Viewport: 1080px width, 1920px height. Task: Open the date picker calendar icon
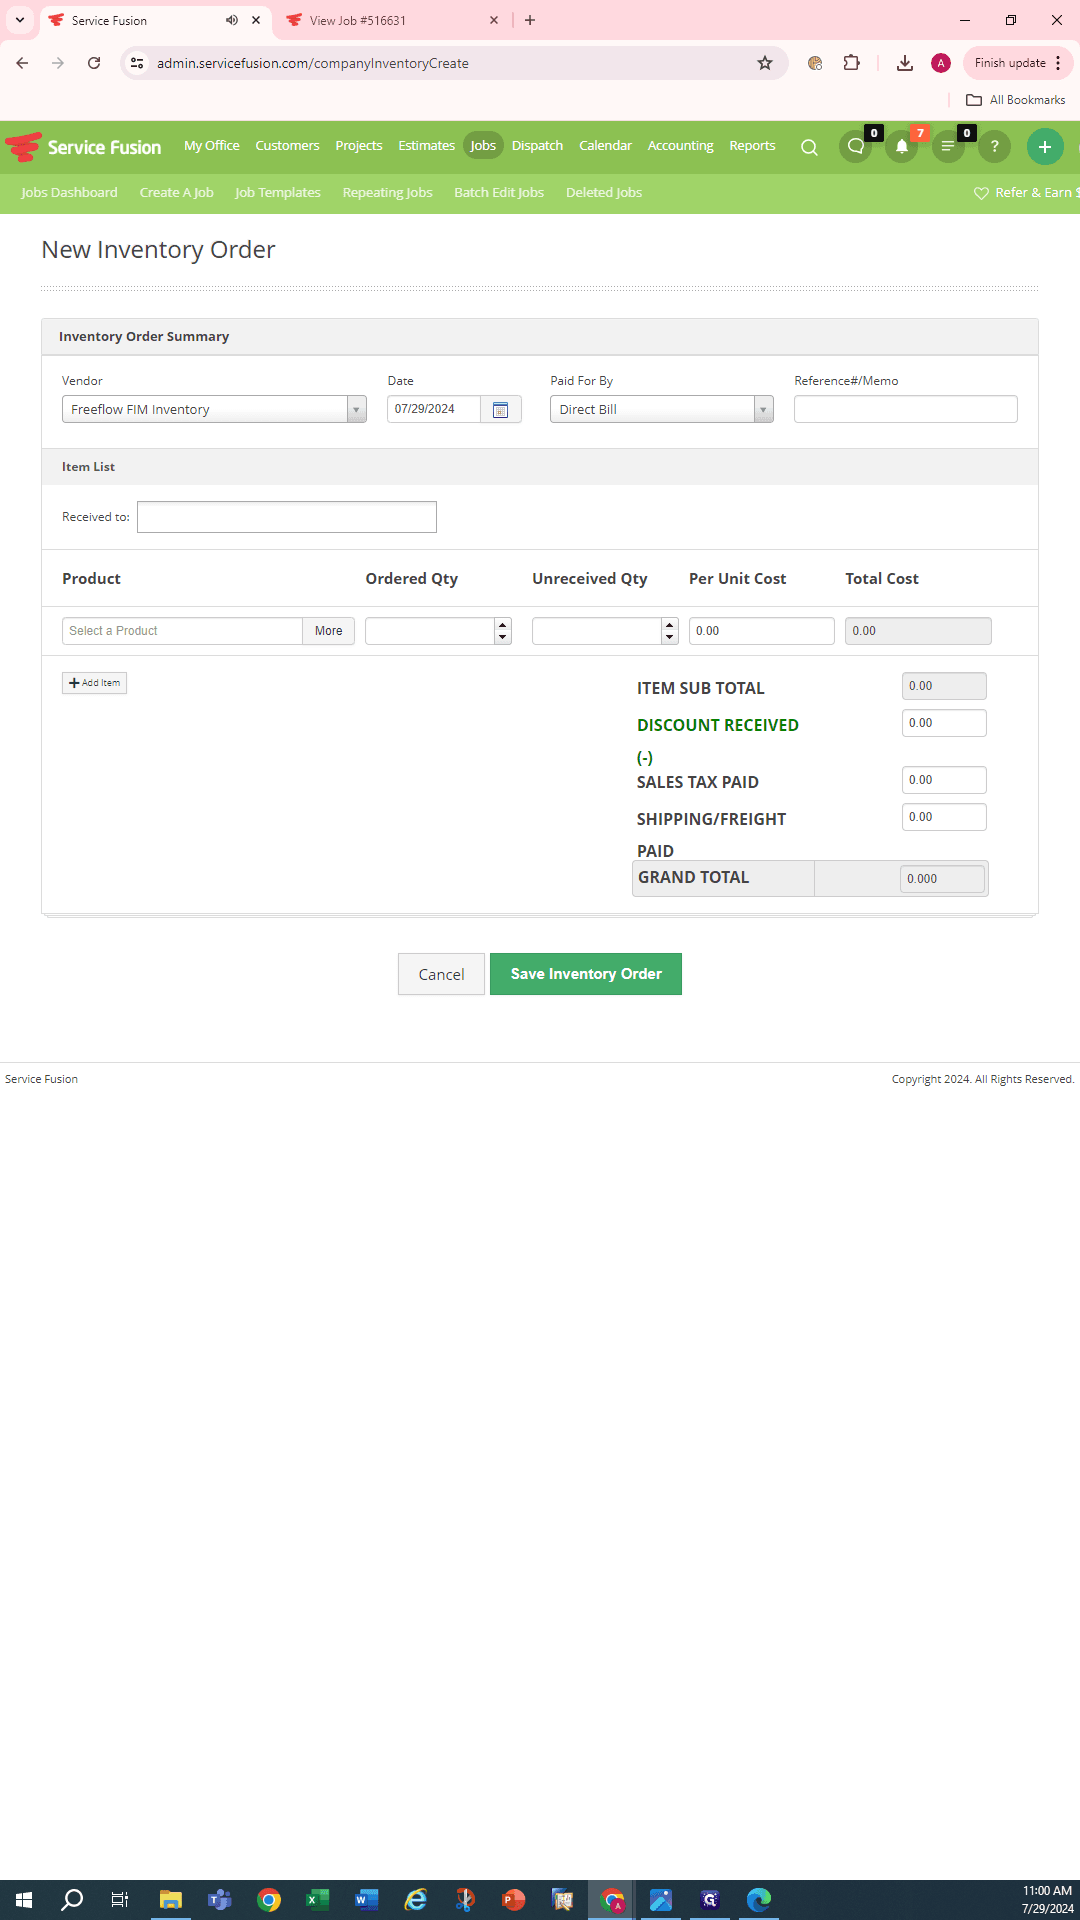click(501, 409)
